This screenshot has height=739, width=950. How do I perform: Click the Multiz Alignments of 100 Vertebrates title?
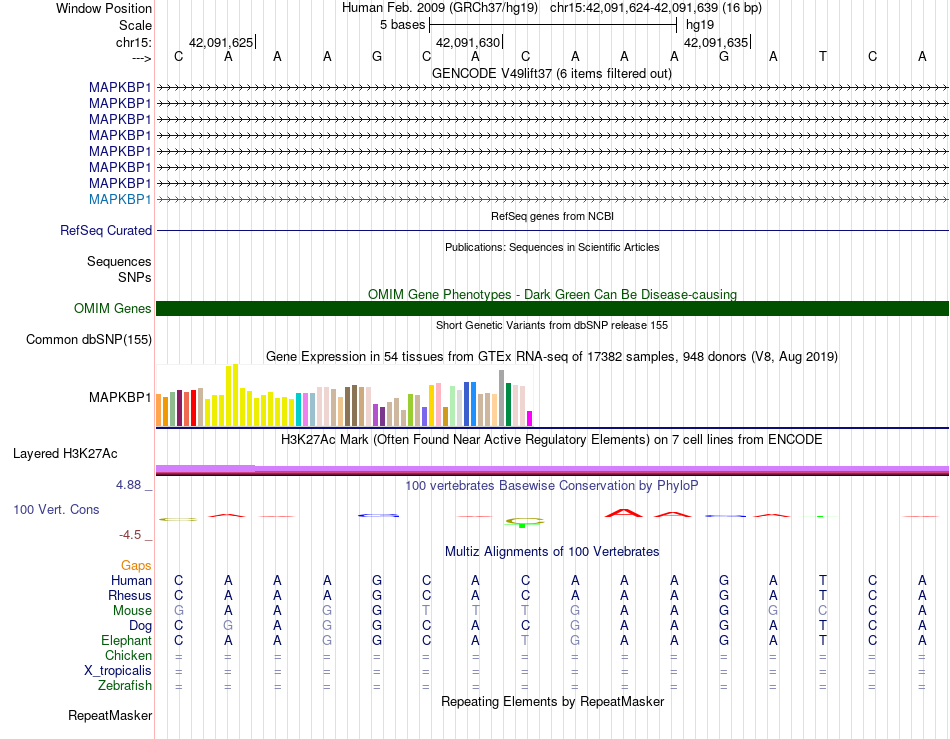[552, 551]
